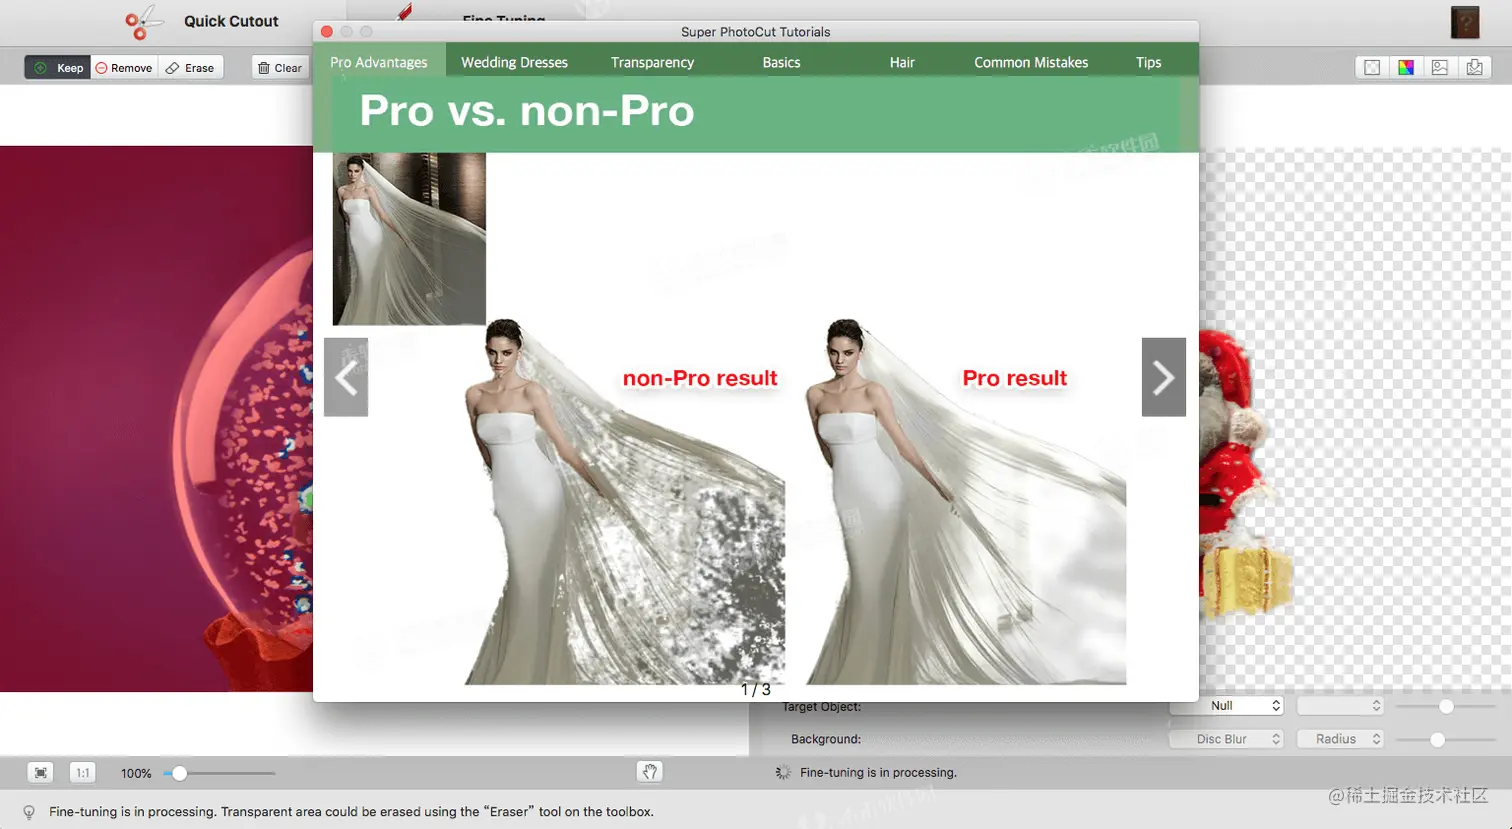Select the hand pan tool

click(650, 772)
